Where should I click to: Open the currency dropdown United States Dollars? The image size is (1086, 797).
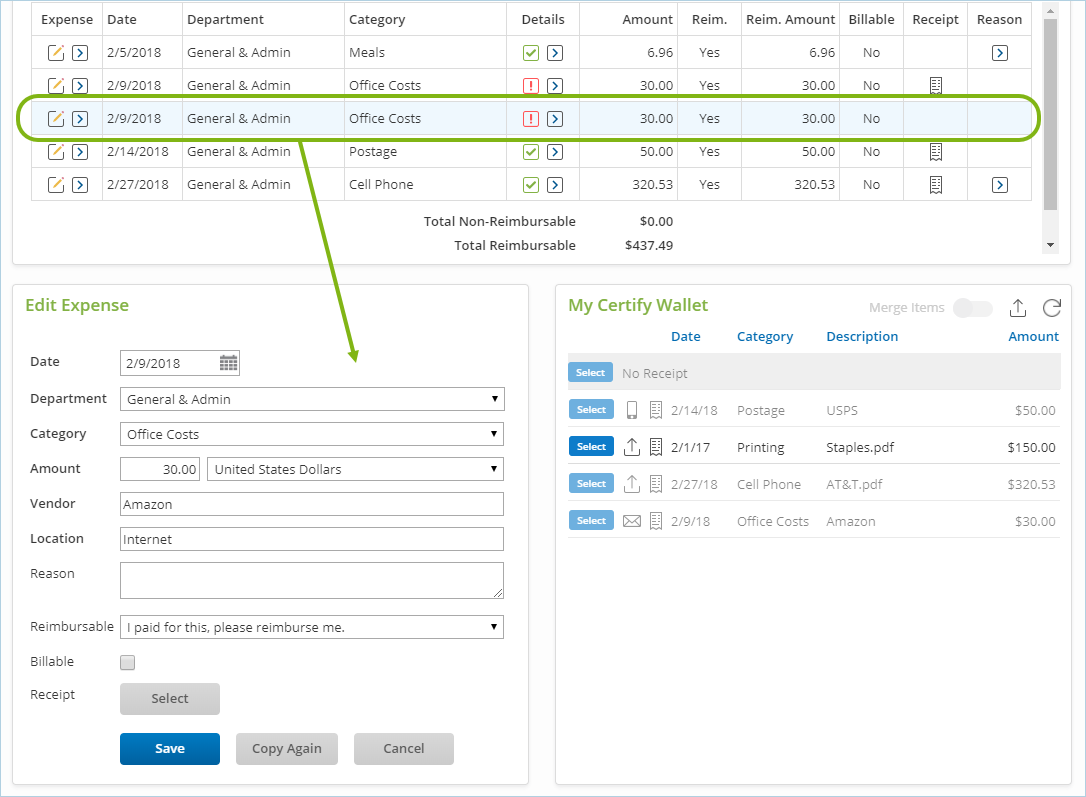(x=355, y=469)
